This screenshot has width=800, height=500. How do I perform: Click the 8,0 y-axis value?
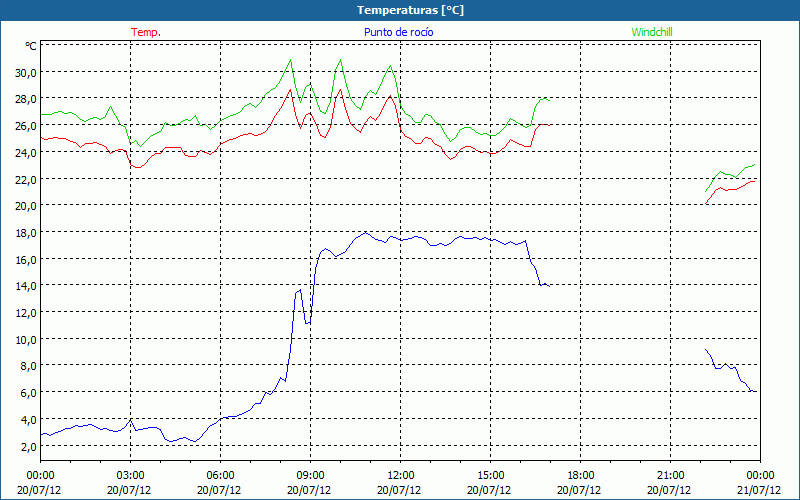click(29, 366)
